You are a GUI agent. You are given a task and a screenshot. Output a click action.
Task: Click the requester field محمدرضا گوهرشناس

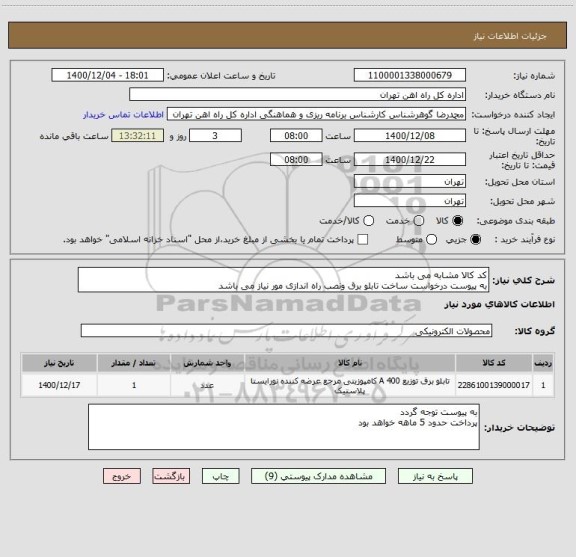pyautogui.click(x=316, y=114)
